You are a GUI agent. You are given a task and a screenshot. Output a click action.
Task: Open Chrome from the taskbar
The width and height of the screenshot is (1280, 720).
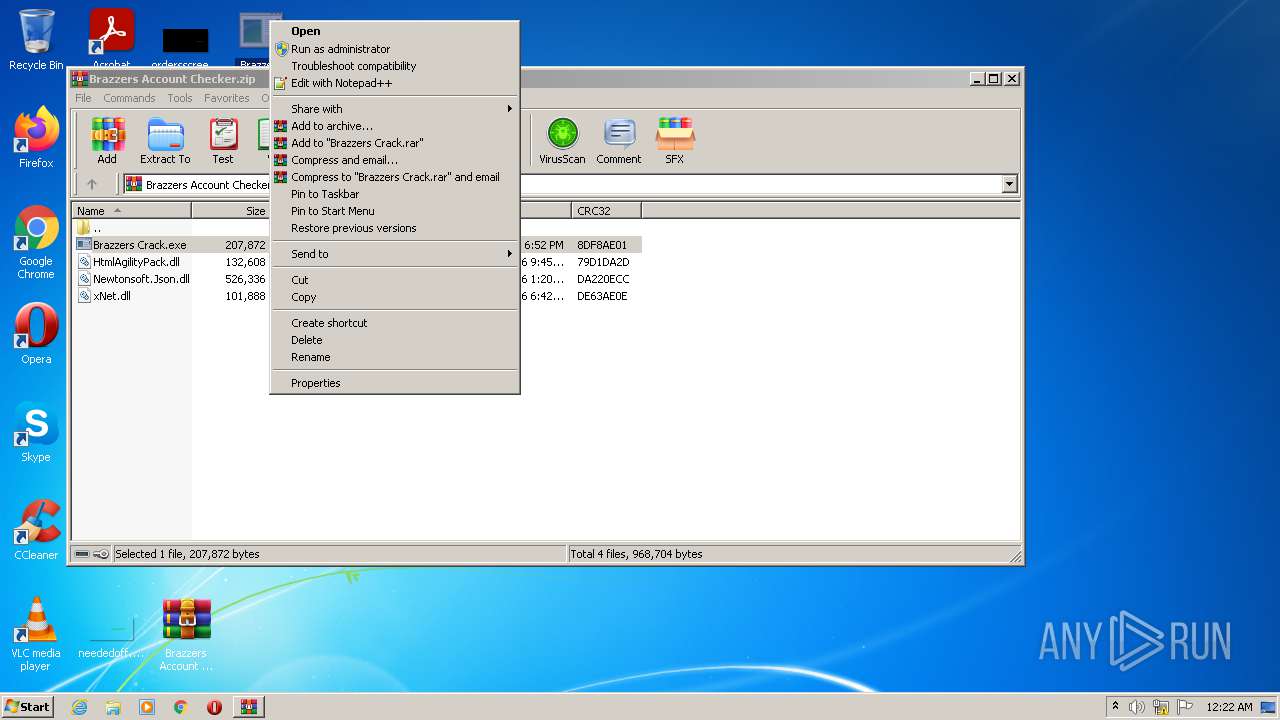point(180,707)
